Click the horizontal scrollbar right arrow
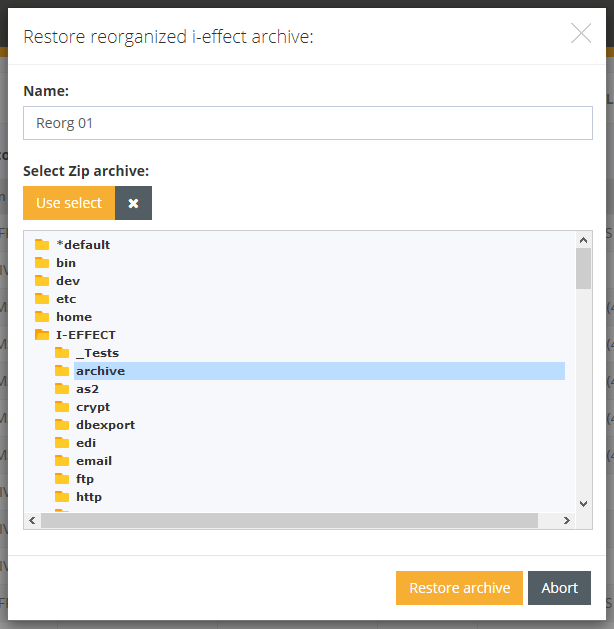 [x=567, y=521]
